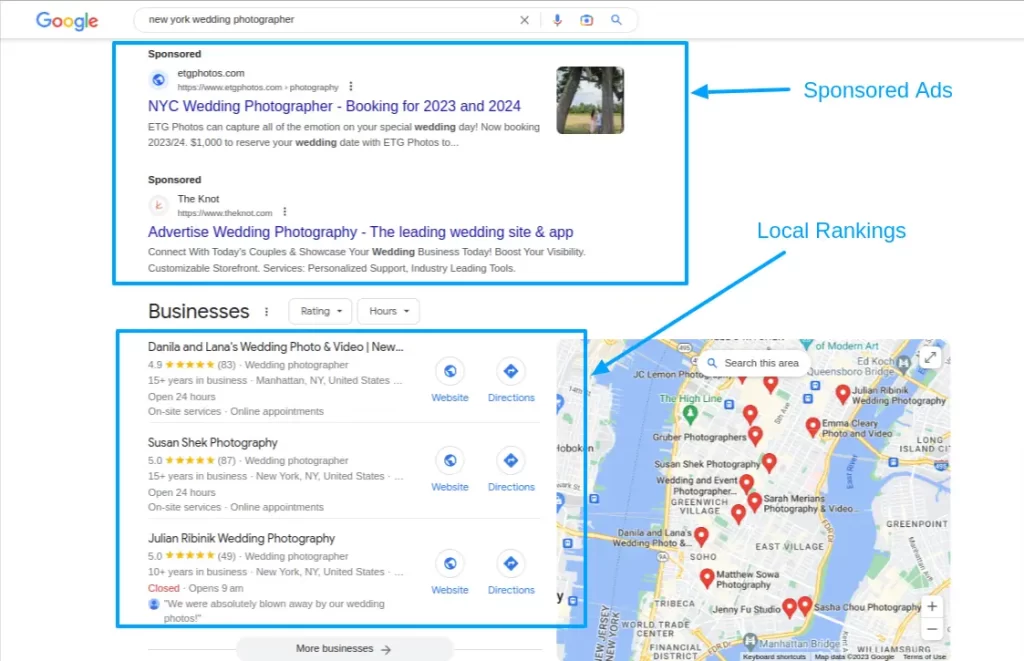Click the Website label under Susan Shek's globe
1024x661 pixels.
click(x=450, y=487)
